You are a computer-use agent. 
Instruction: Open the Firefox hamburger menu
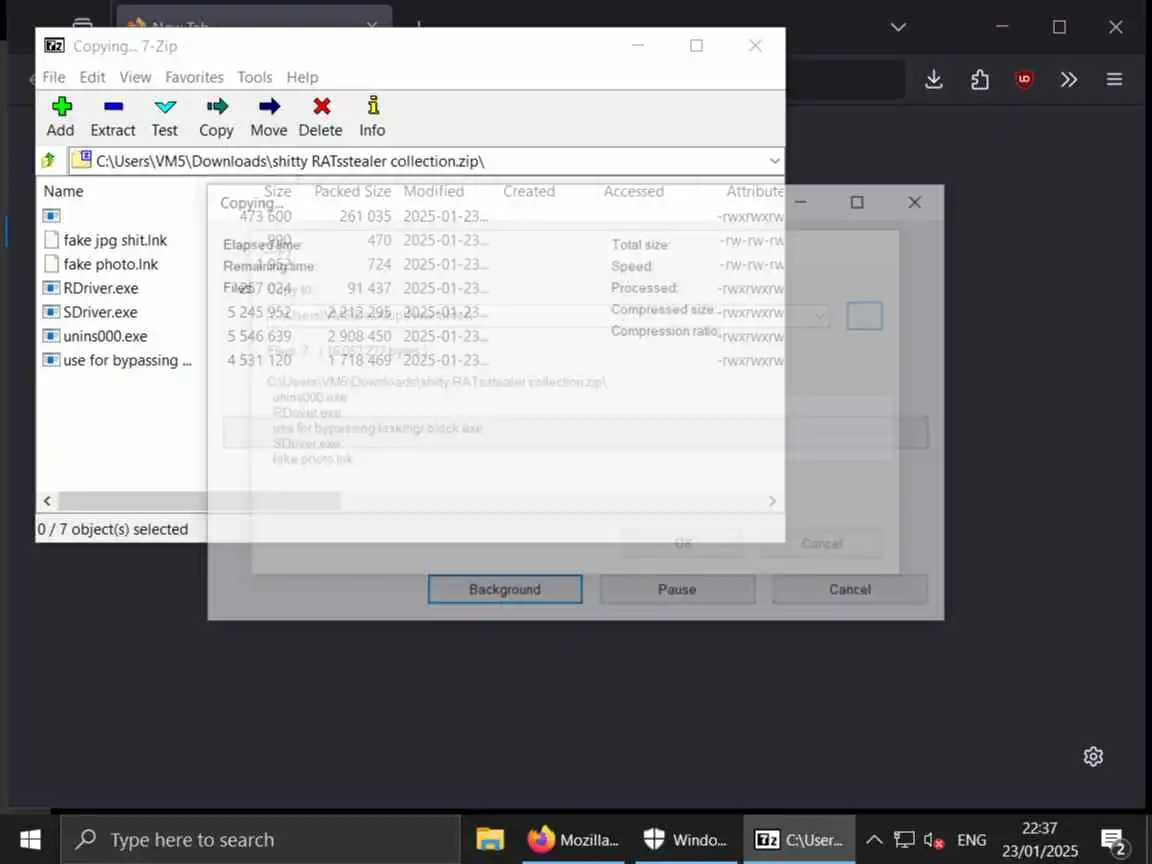pyautogui.click(x=1115, y=79)
